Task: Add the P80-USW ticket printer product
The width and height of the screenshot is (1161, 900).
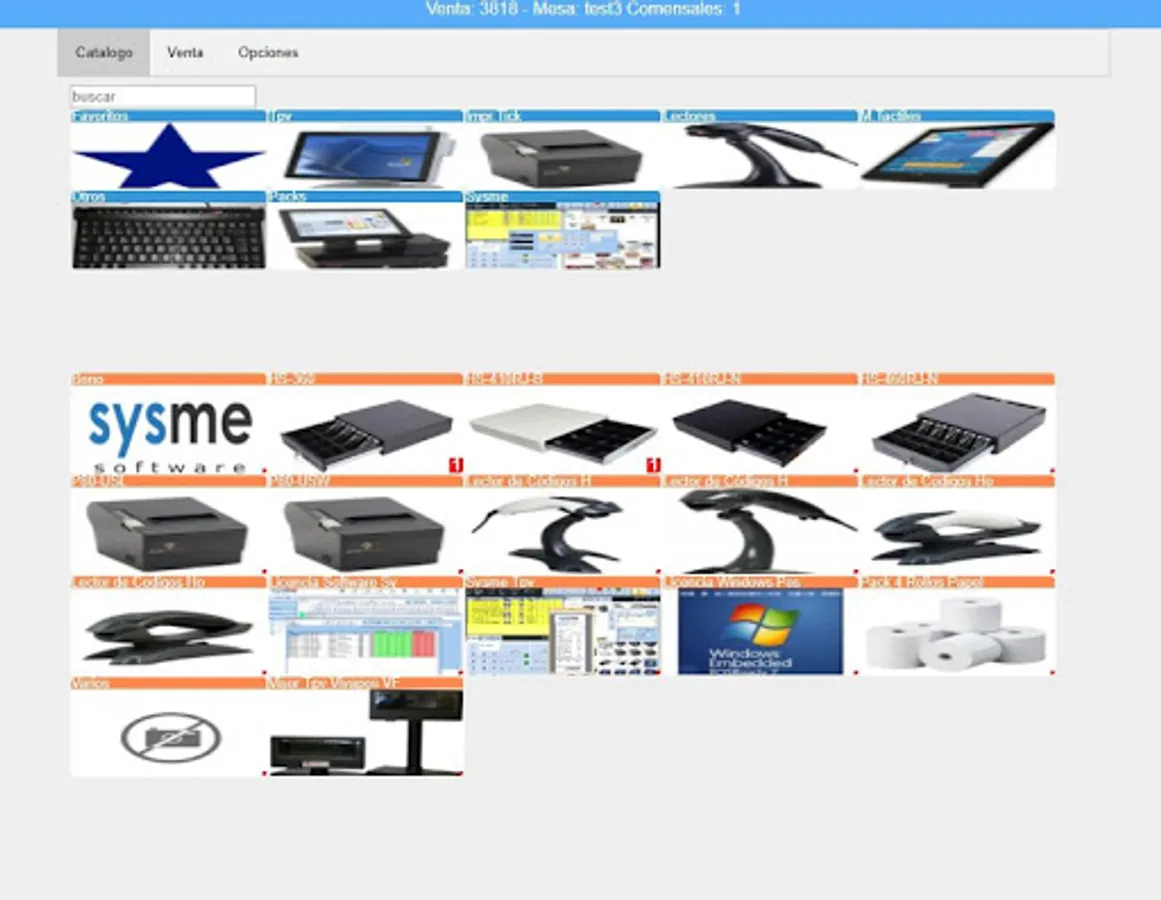Action: coord(366,525)
